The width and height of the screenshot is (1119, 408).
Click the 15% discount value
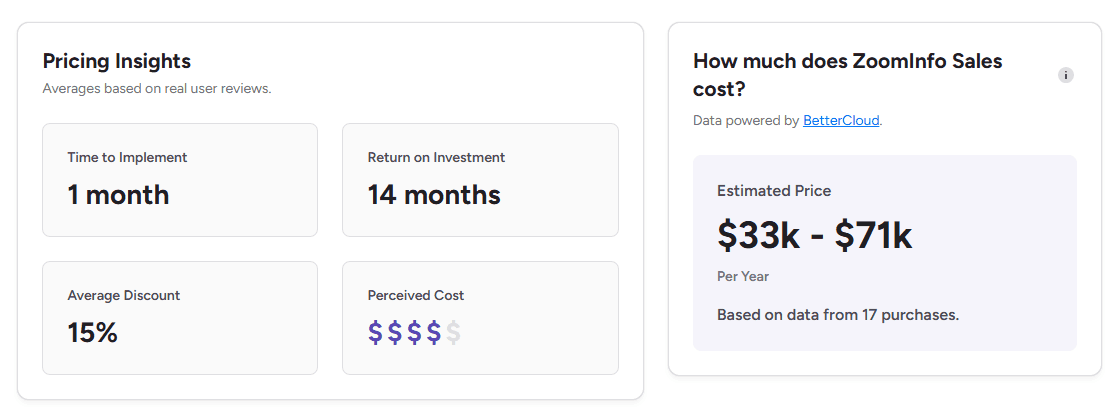pos(93,333)
